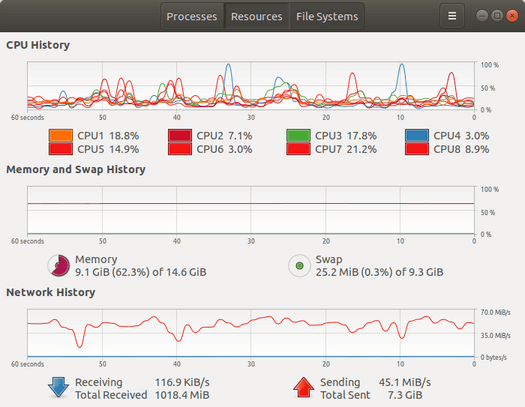Open the File Systems tab
This screenshot has height=407, width=525.
(327, 16)
